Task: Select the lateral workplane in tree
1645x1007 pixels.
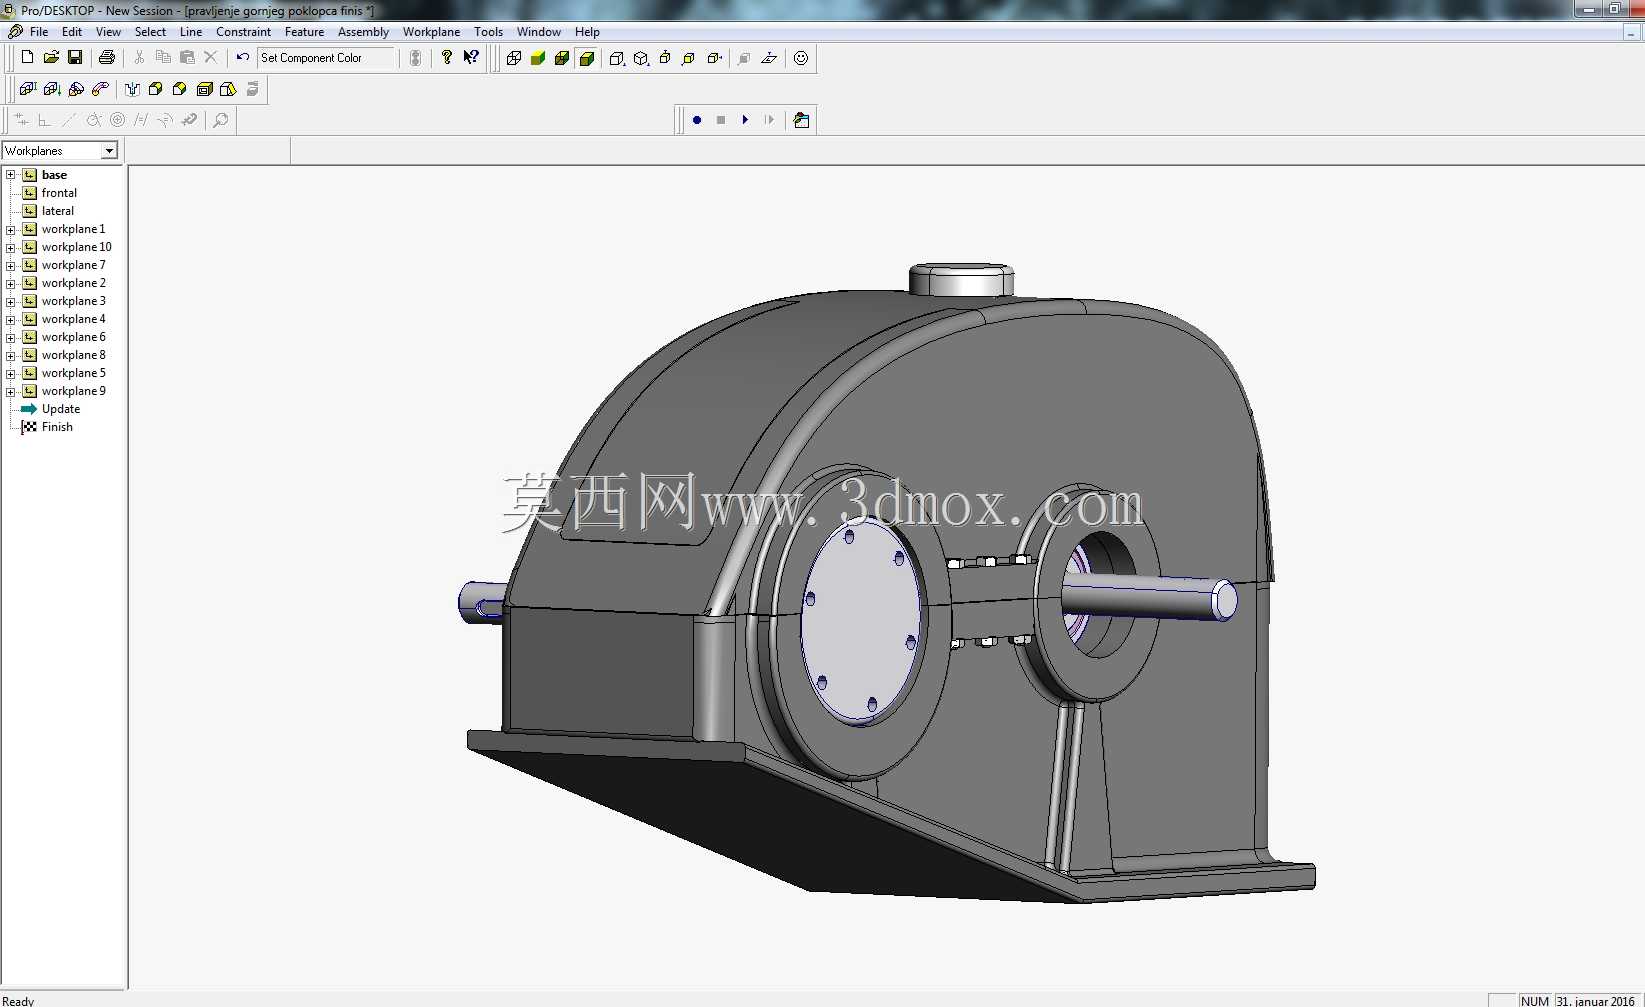Action: tap(58, 211)
